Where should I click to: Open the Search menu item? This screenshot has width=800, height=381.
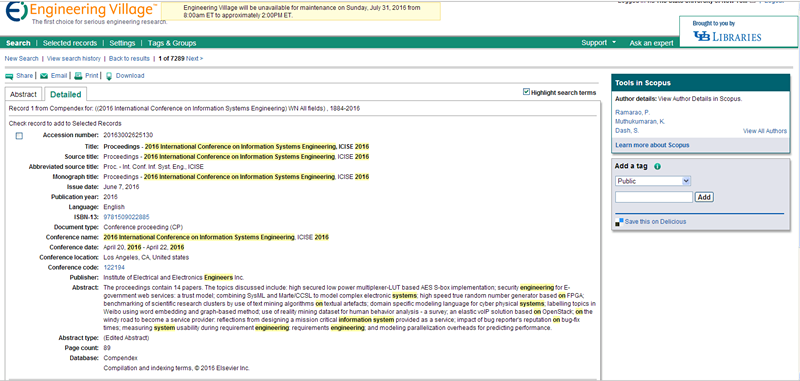click(18, 43)
